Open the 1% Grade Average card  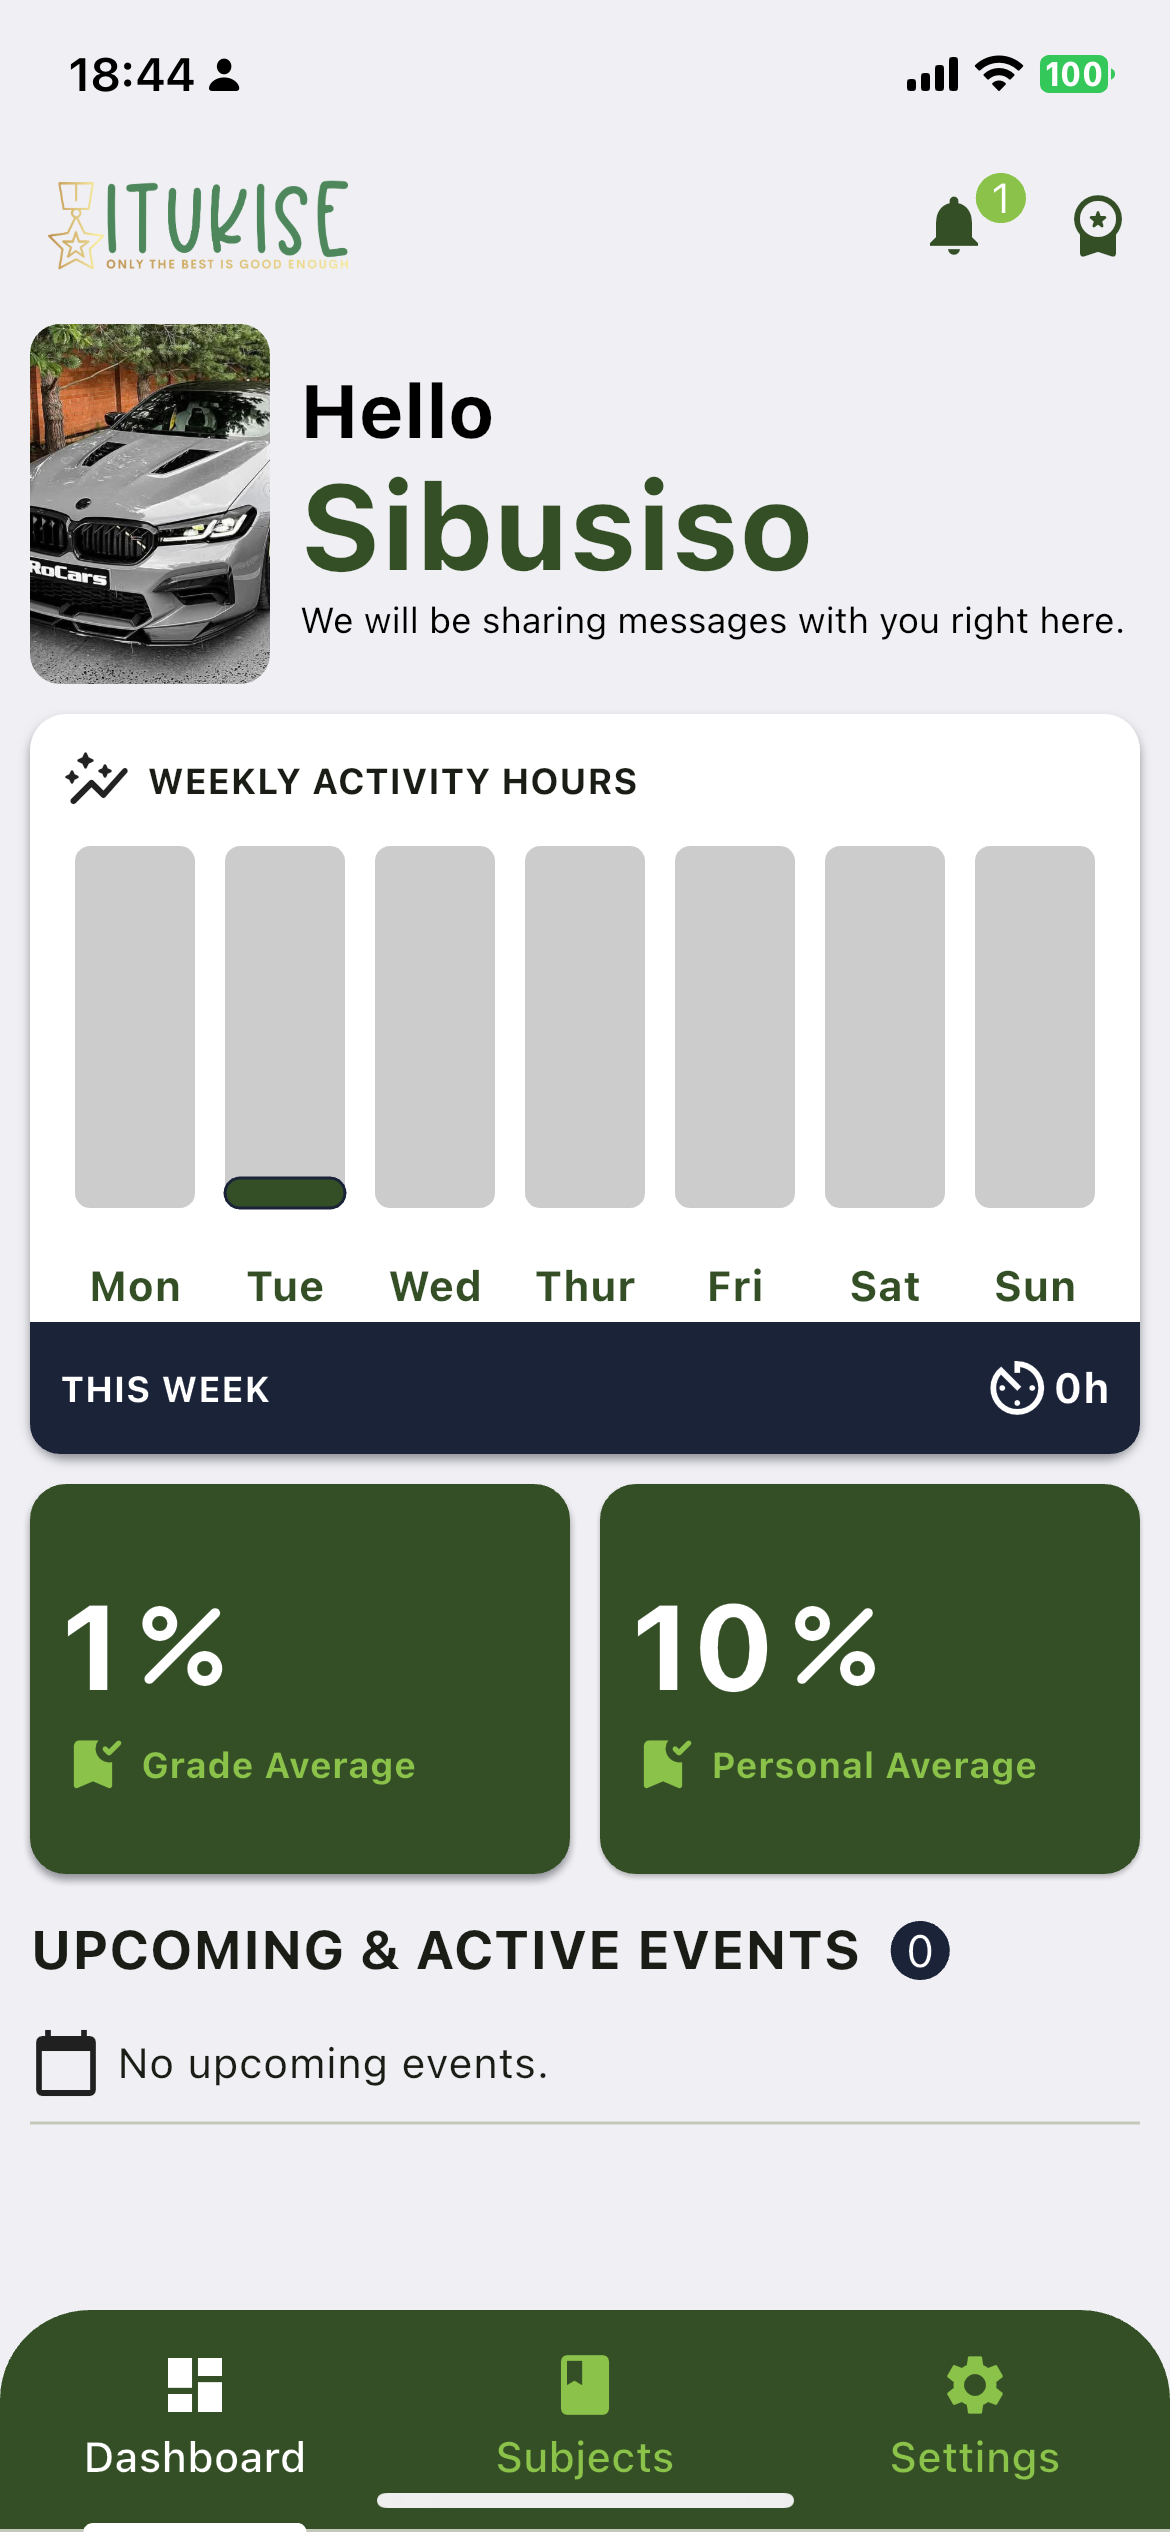pyautogui.click(x=300, y=1678)
